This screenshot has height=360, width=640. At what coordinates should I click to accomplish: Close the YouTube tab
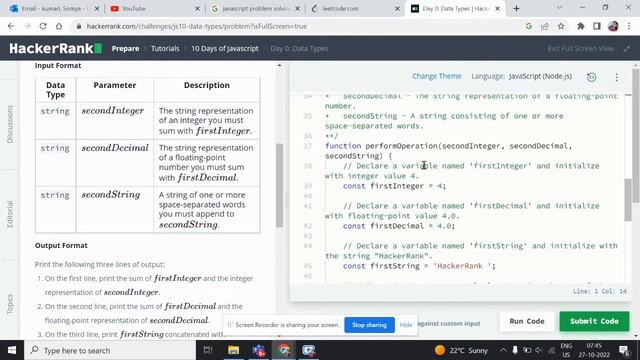coord(198,8)
